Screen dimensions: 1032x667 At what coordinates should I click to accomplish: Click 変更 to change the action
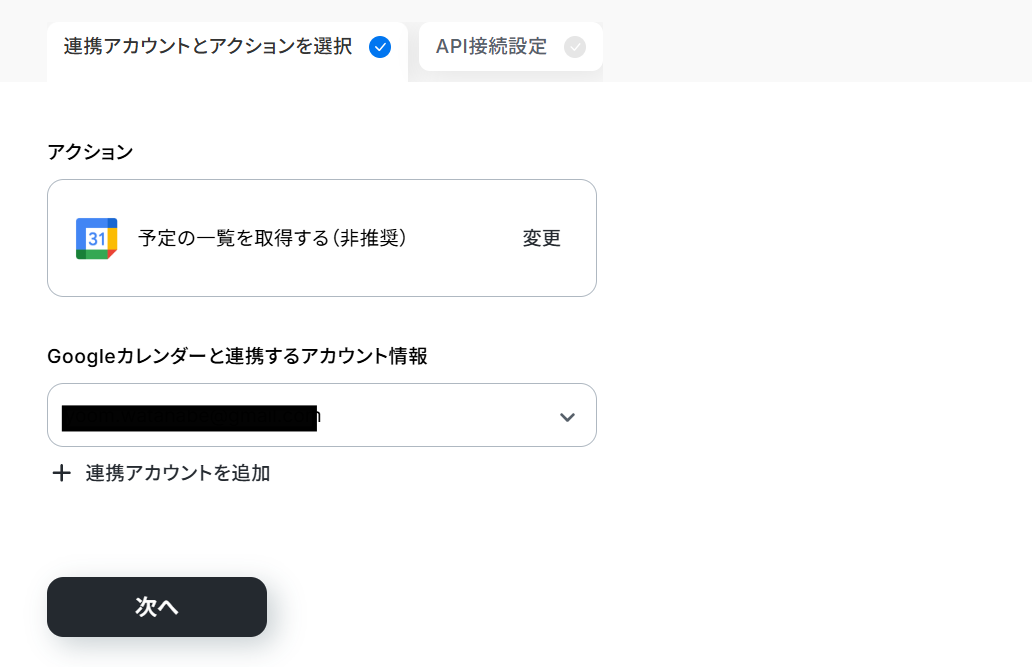click(x=542, y=238)
